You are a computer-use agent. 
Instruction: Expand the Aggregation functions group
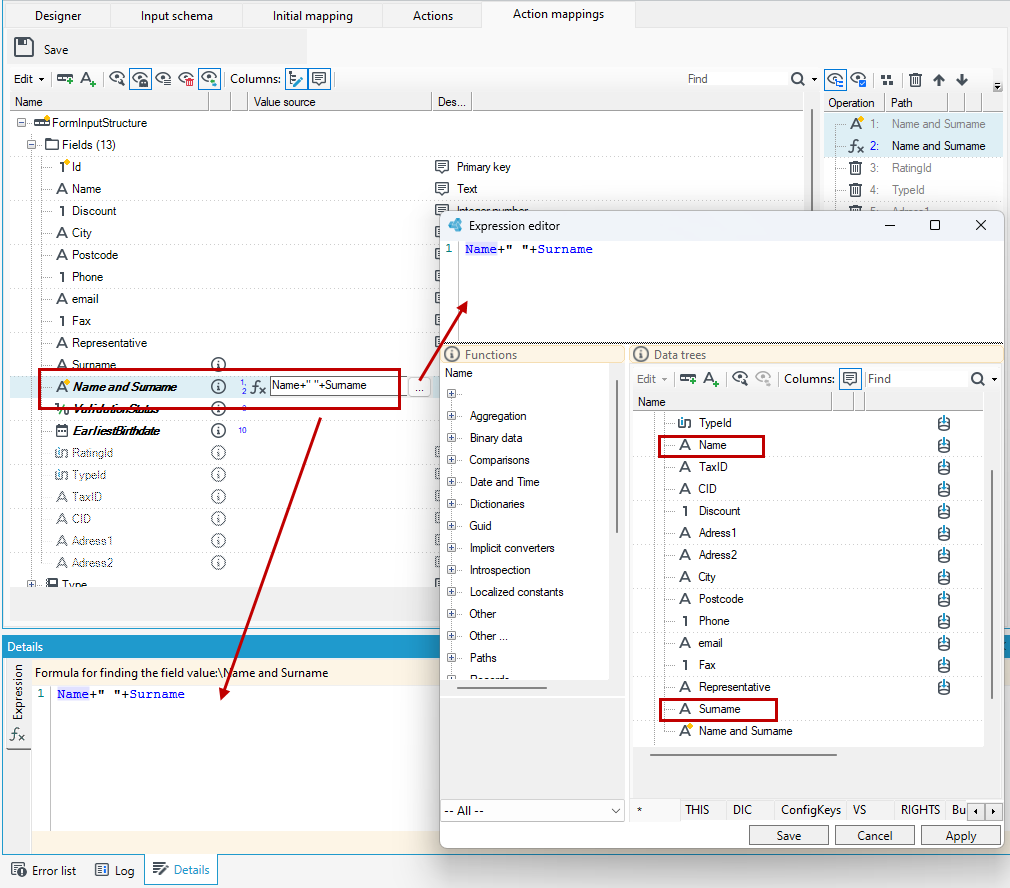(x=451, y=416)
